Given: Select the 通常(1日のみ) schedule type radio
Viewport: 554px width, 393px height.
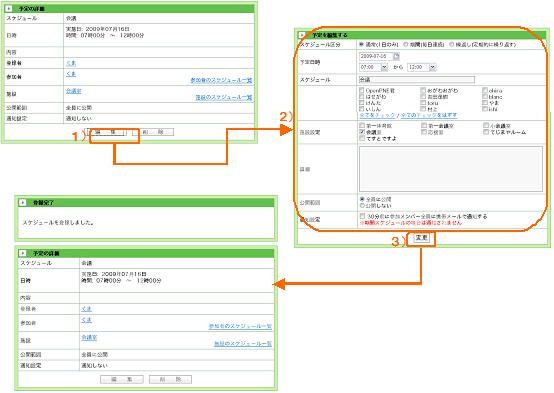Looking at the screenshot, I should 361,45.
